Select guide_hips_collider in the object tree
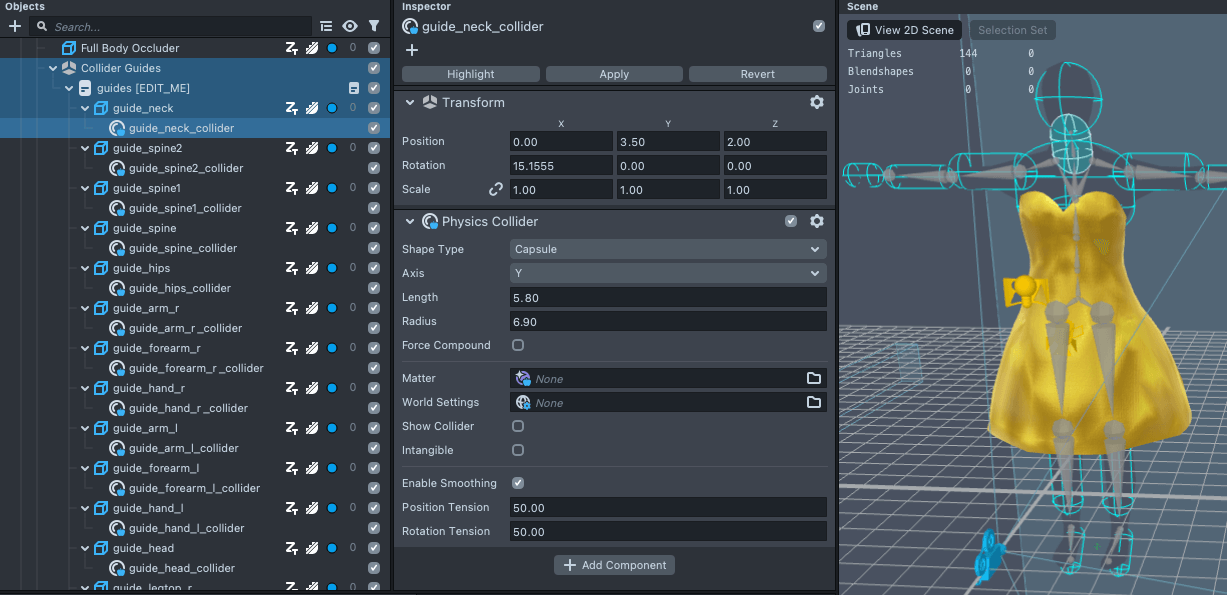 coord(179,288)
